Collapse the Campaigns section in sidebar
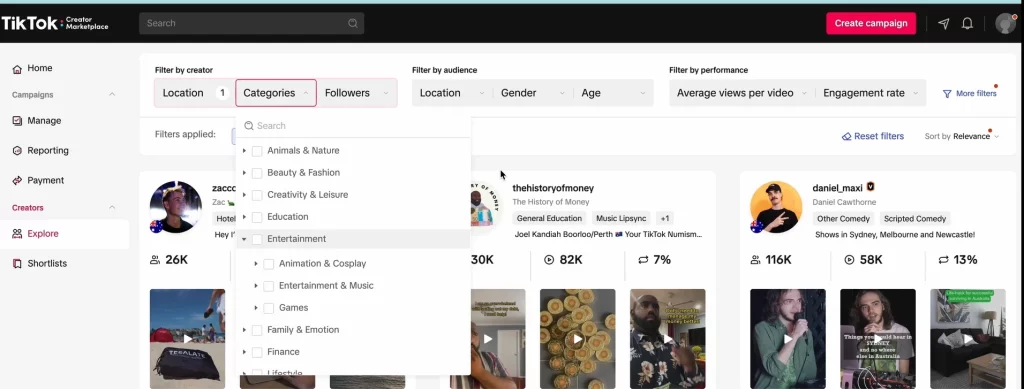 click(112, 95)
